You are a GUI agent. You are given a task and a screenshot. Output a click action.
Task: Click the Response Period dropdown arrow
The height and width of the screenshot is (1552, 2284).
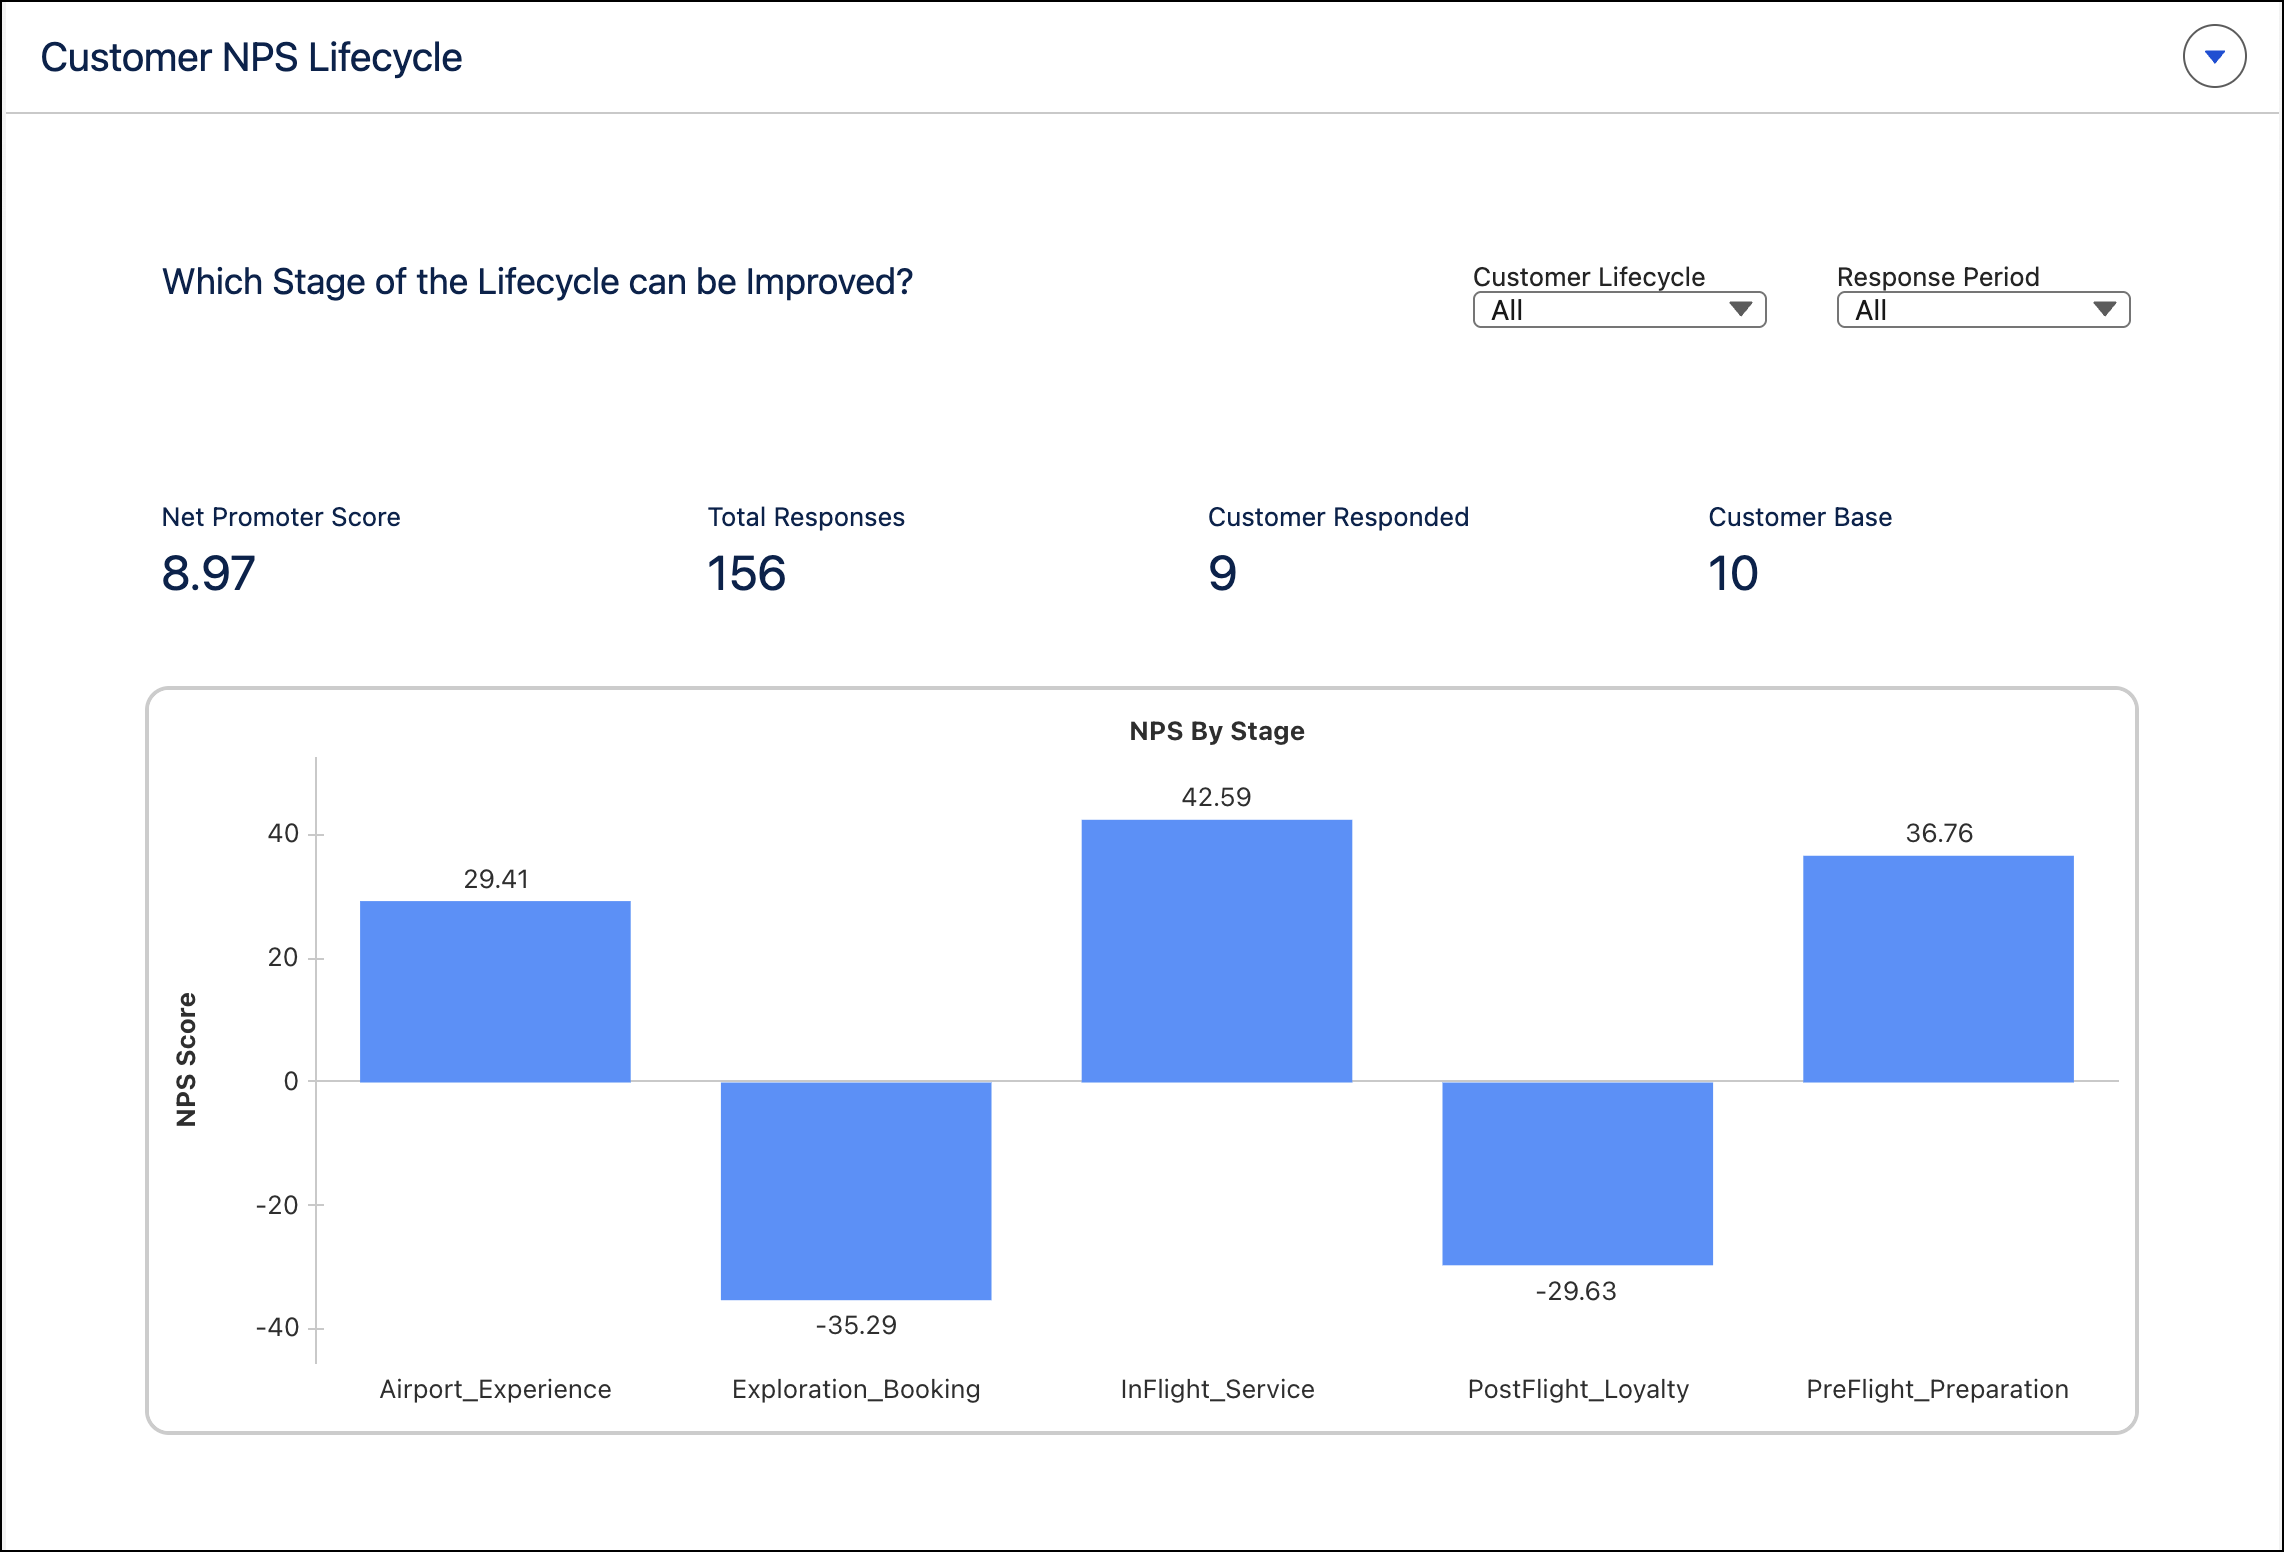2104,309
